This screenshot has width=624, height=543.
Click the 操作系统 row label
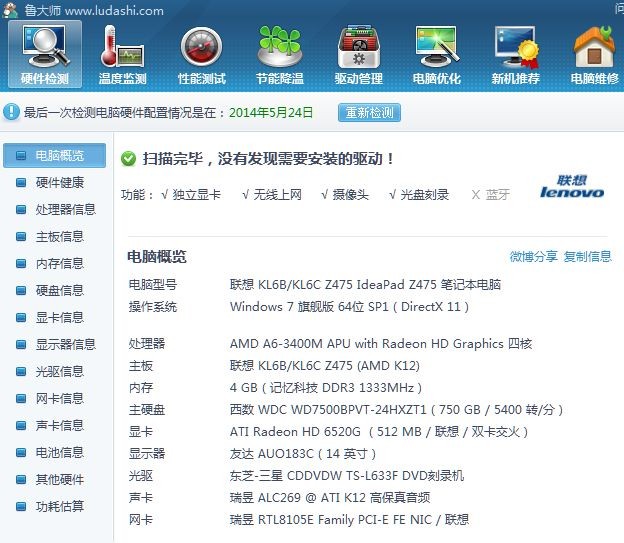coord(153,307)
